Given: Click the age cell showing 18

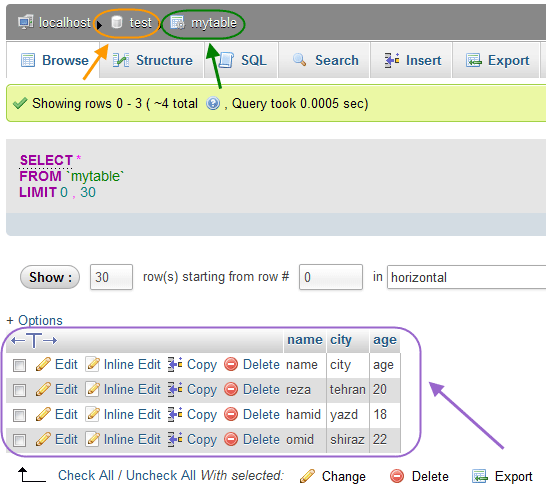Looking at the screenshot, I should click(x=385, y=415).
